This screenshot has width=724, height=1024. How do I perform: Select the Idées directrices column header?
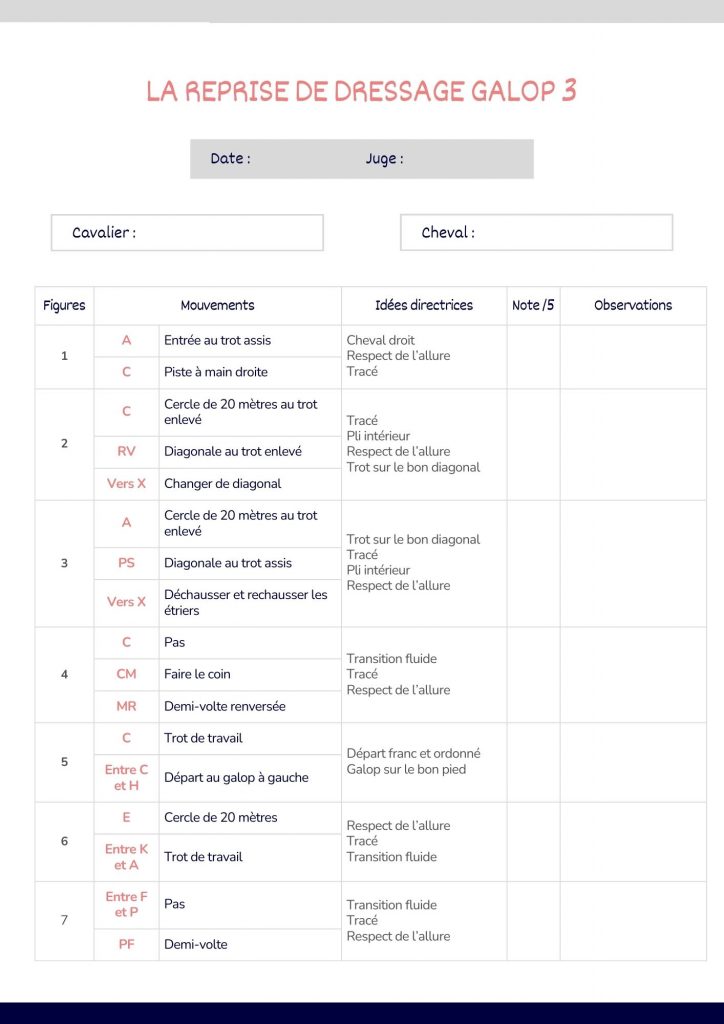coord(424,306)
